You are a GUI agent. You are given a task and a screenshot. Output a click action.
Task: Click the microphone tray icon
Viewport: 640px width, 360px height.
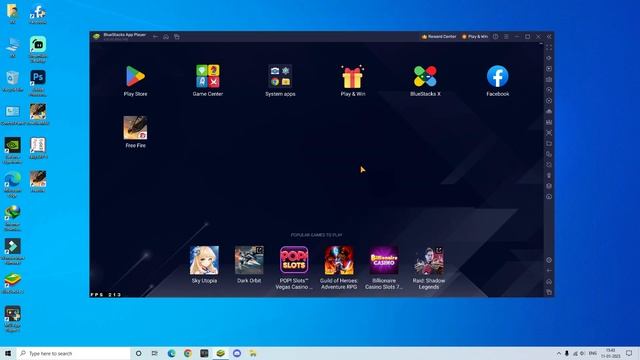point(567,353)
